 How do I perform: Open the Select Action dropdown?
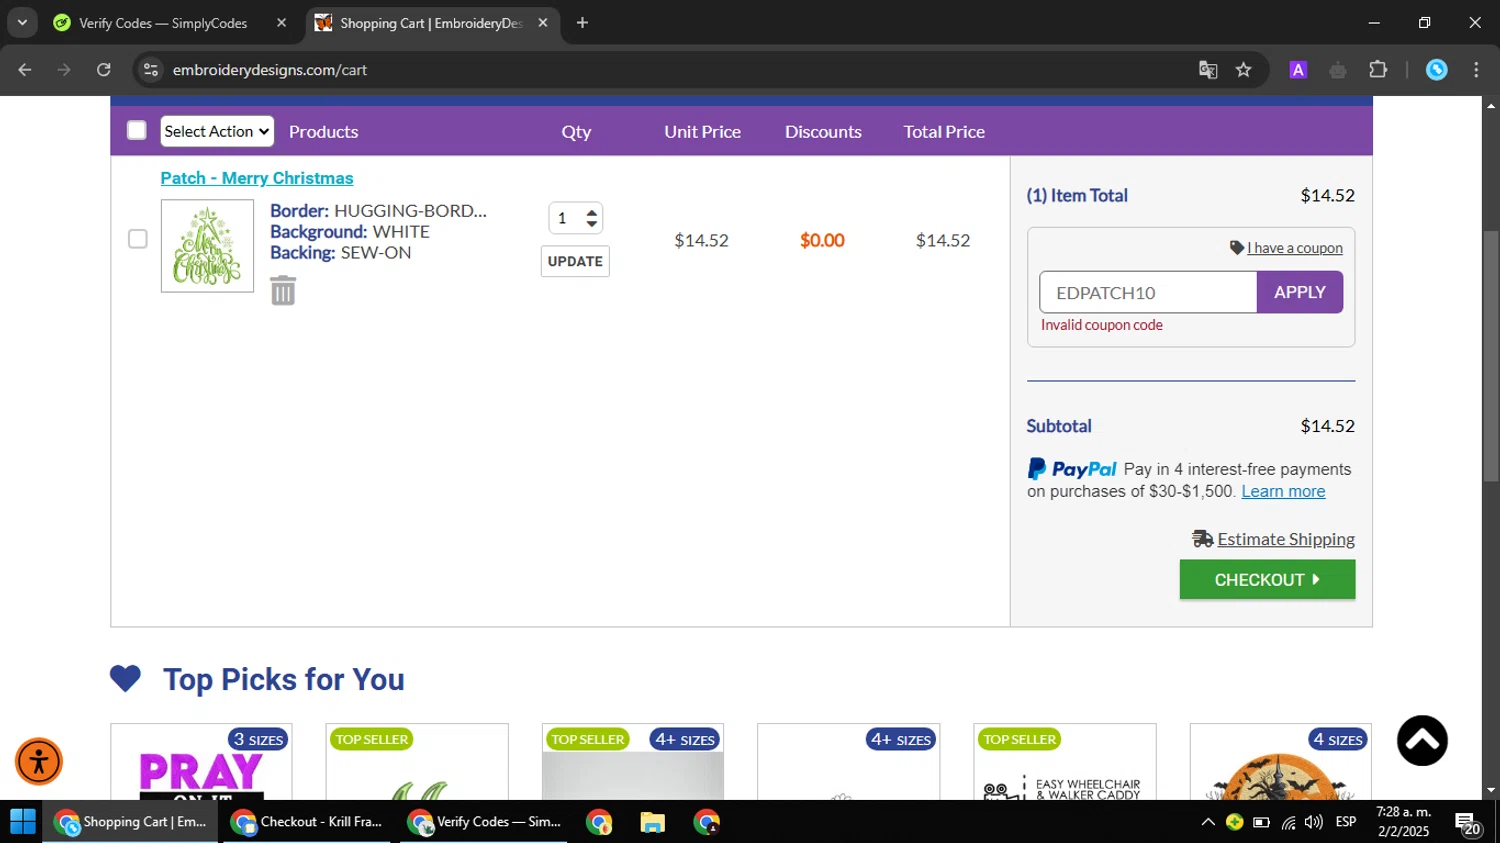[x=217, y=131]
